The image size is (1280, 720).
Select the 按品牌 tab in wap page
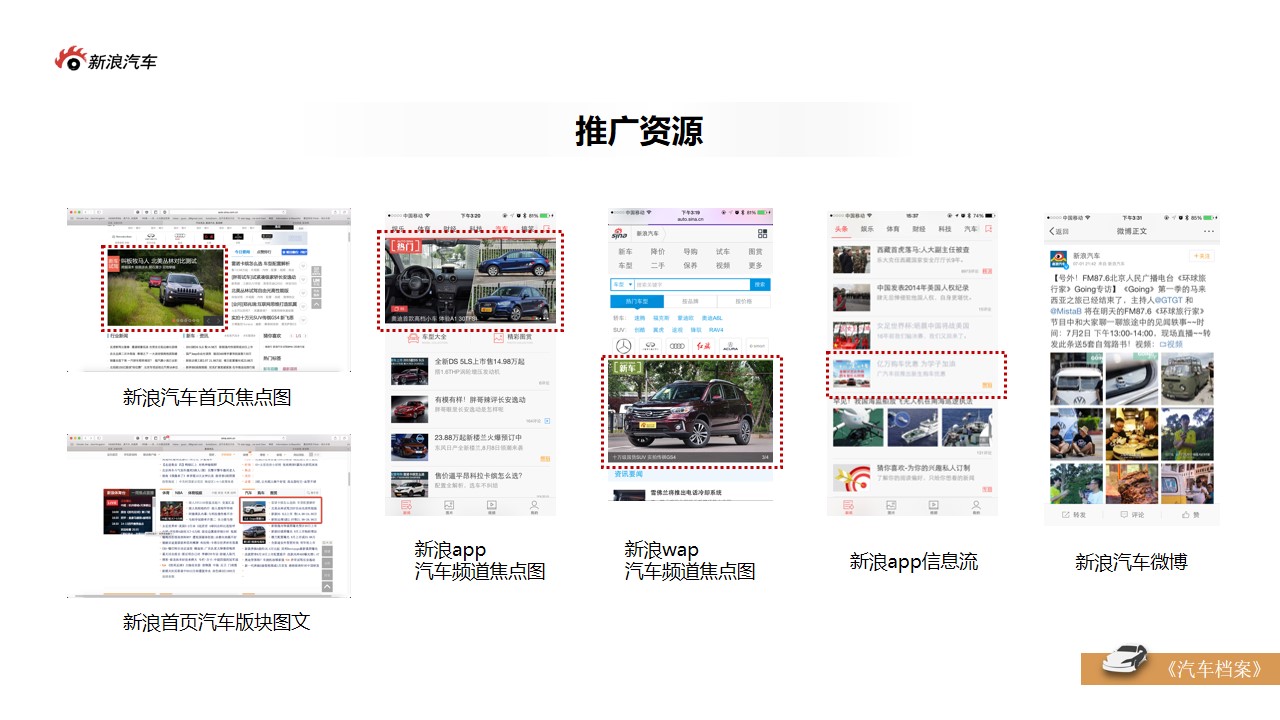(690, 301)
